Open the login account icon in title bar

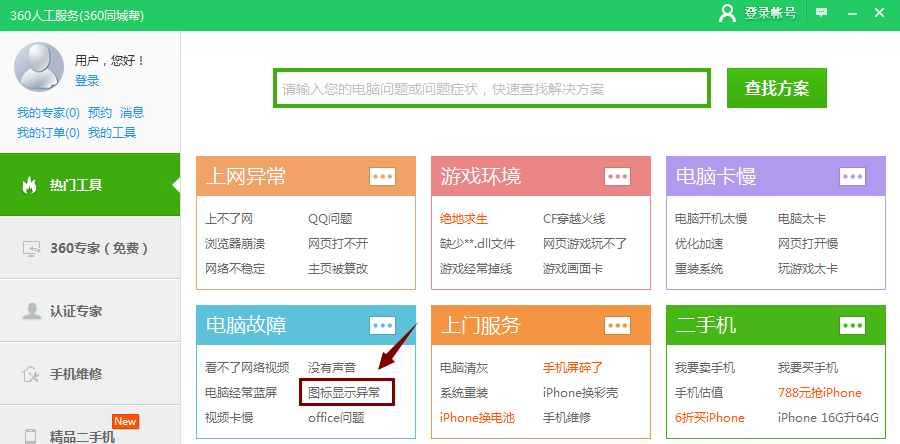[x=727, y=13]
